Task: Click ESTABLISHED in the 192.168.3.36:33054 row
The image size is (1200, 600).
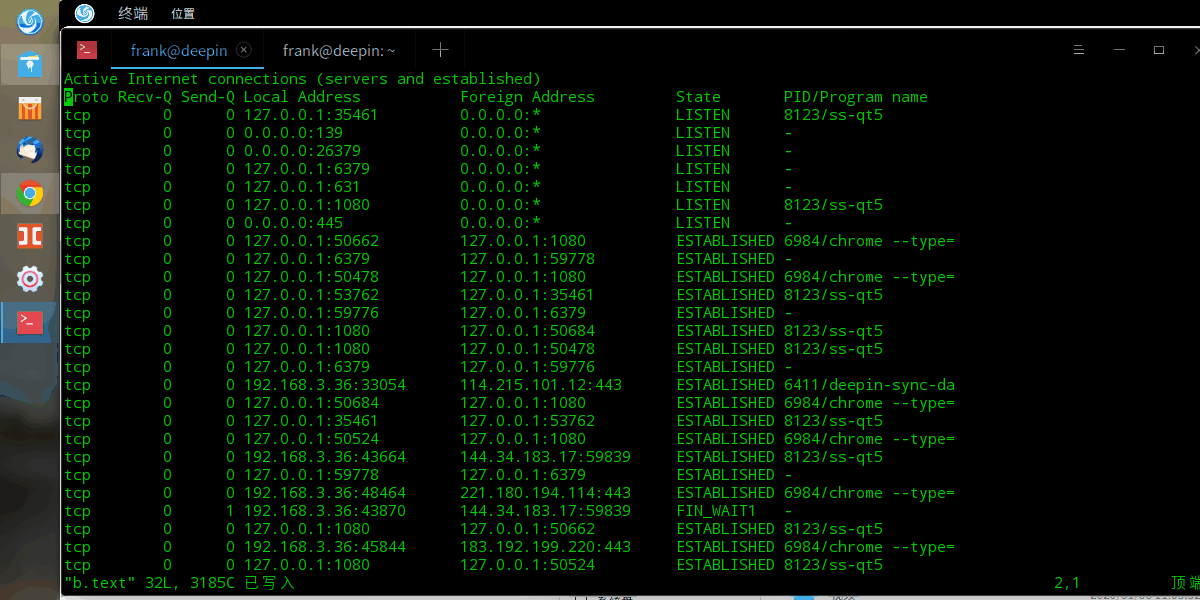Action: pyautogui.click(x=725, y=385)
